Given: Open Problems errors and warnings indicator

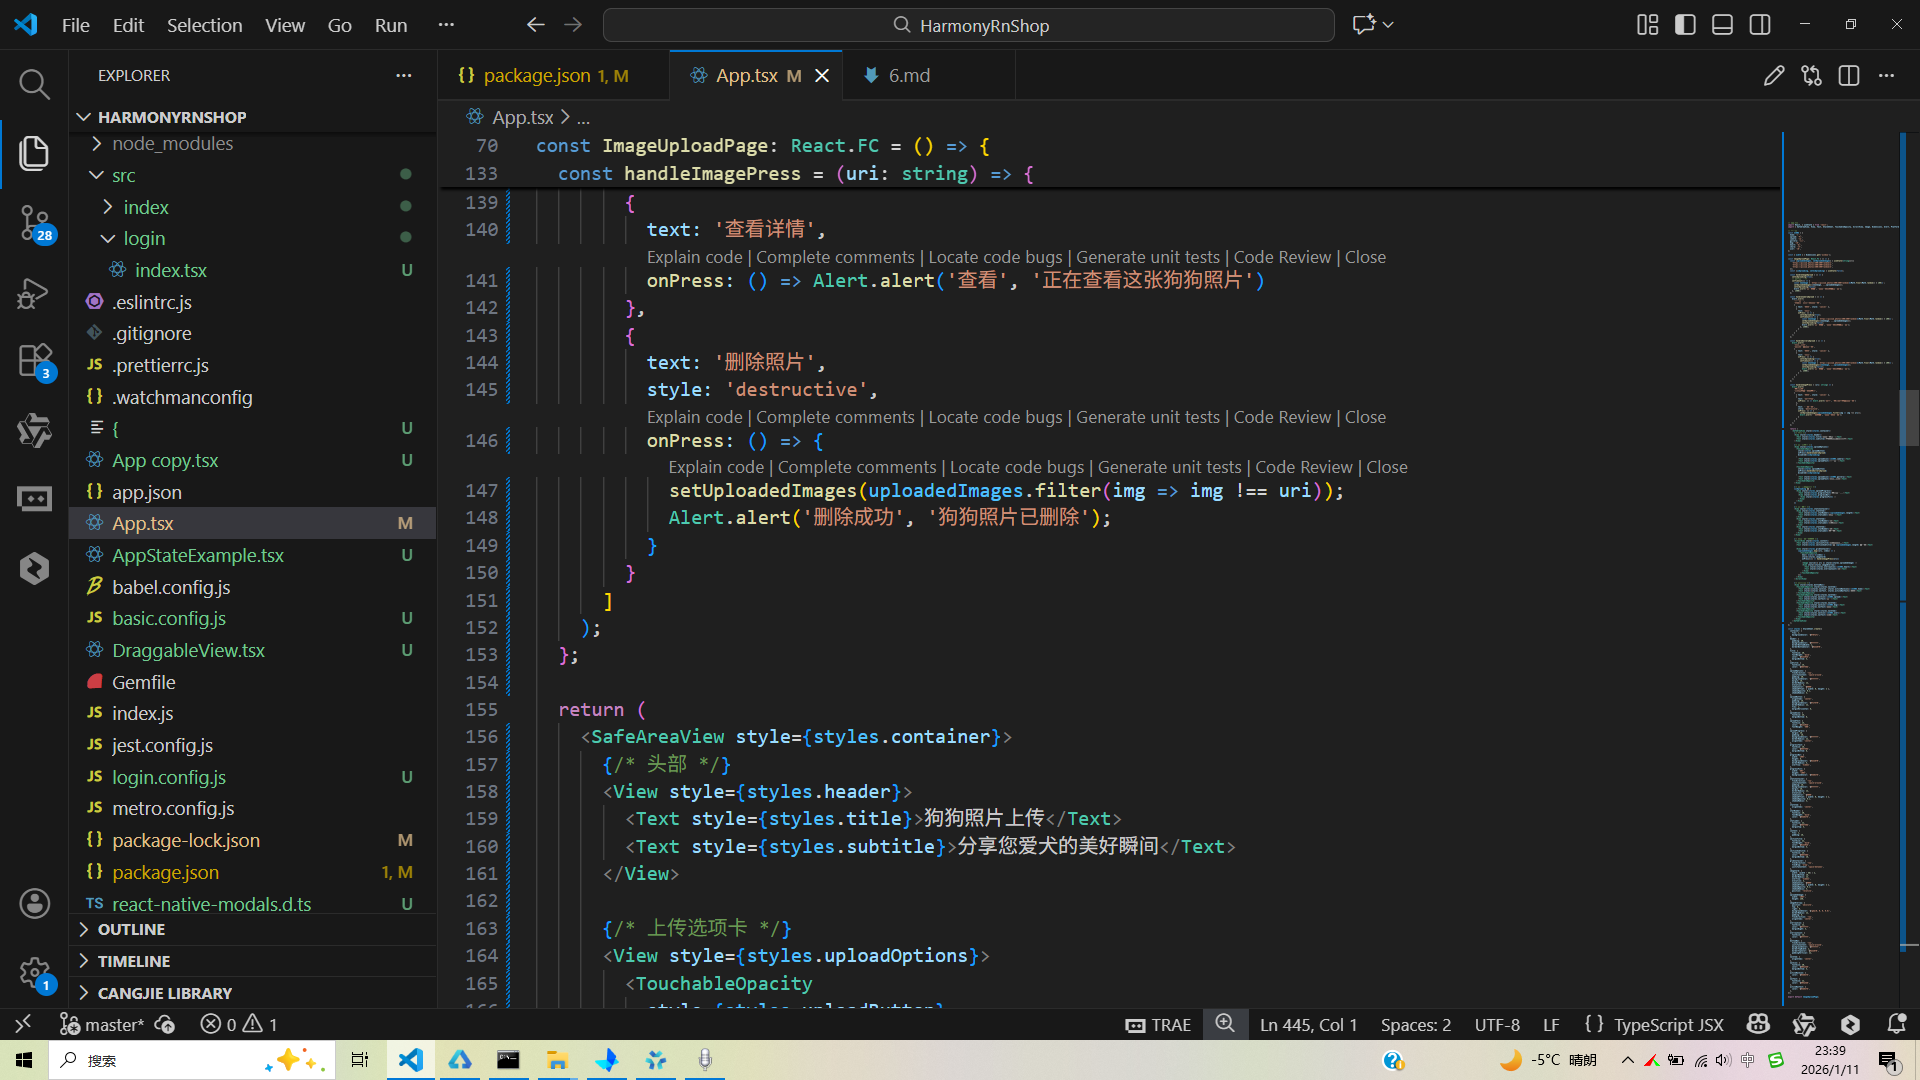Looking at the screenshot, I should point(239,1024).
